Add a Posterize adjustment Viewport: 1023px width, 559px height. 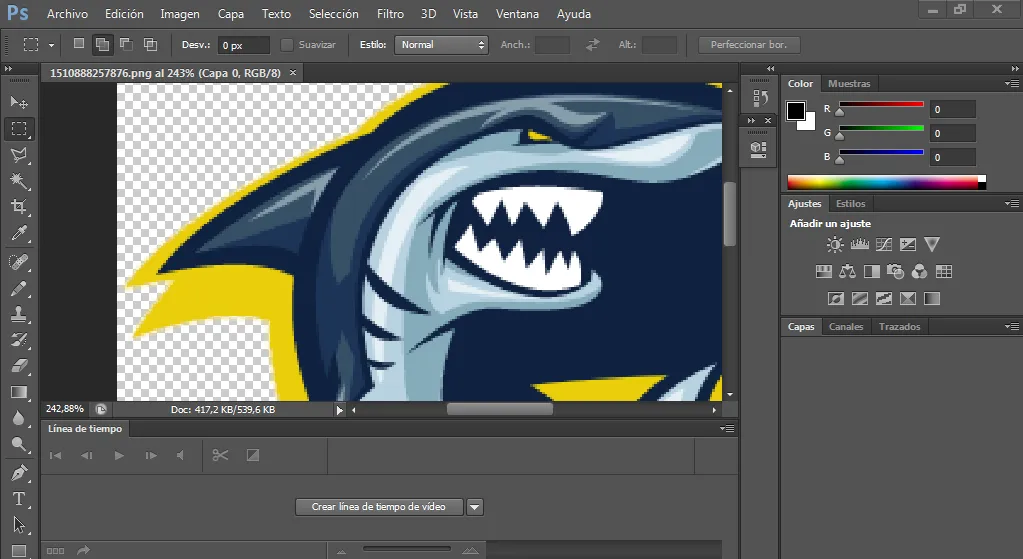point(860,299)
